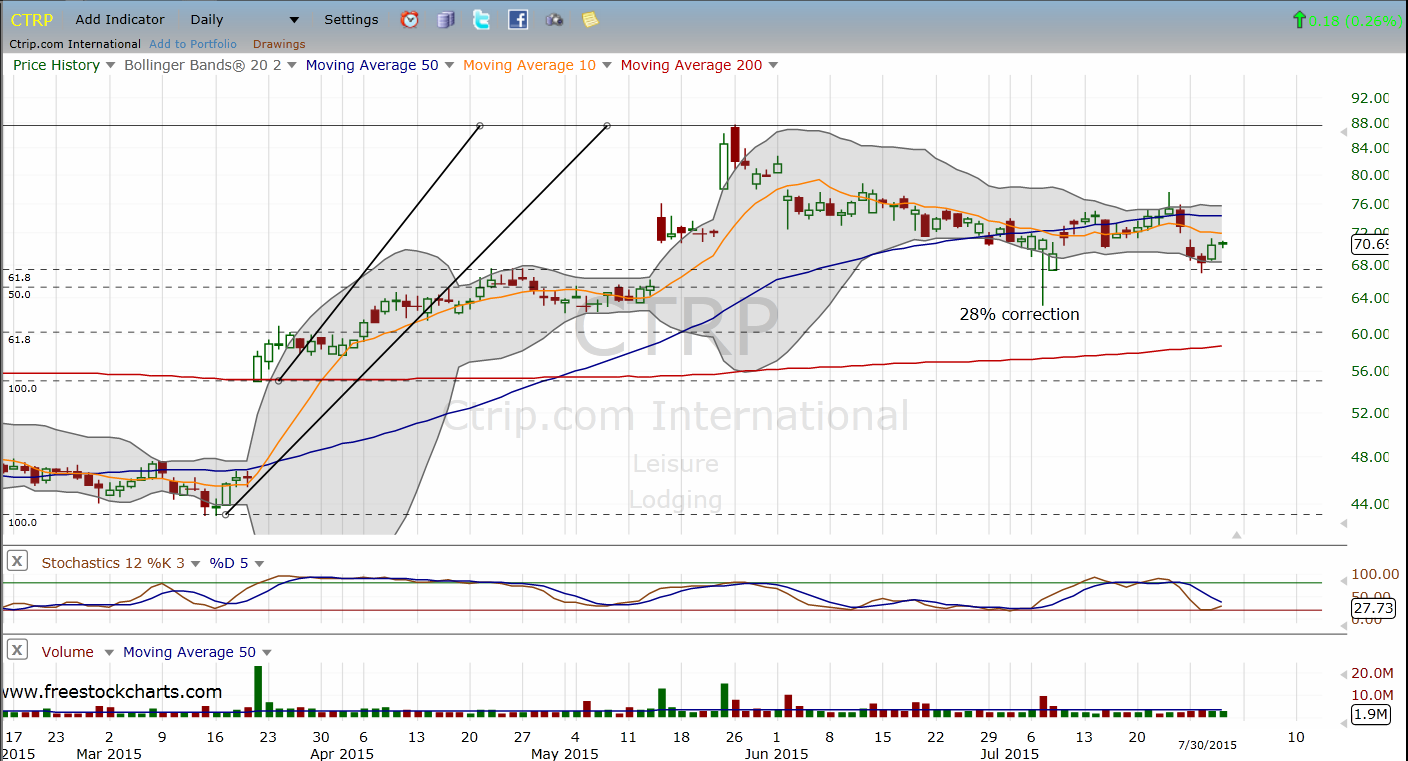Visit the www.freestockcharts.com link
Screen dimensions: 1408x761
point(112,692)
